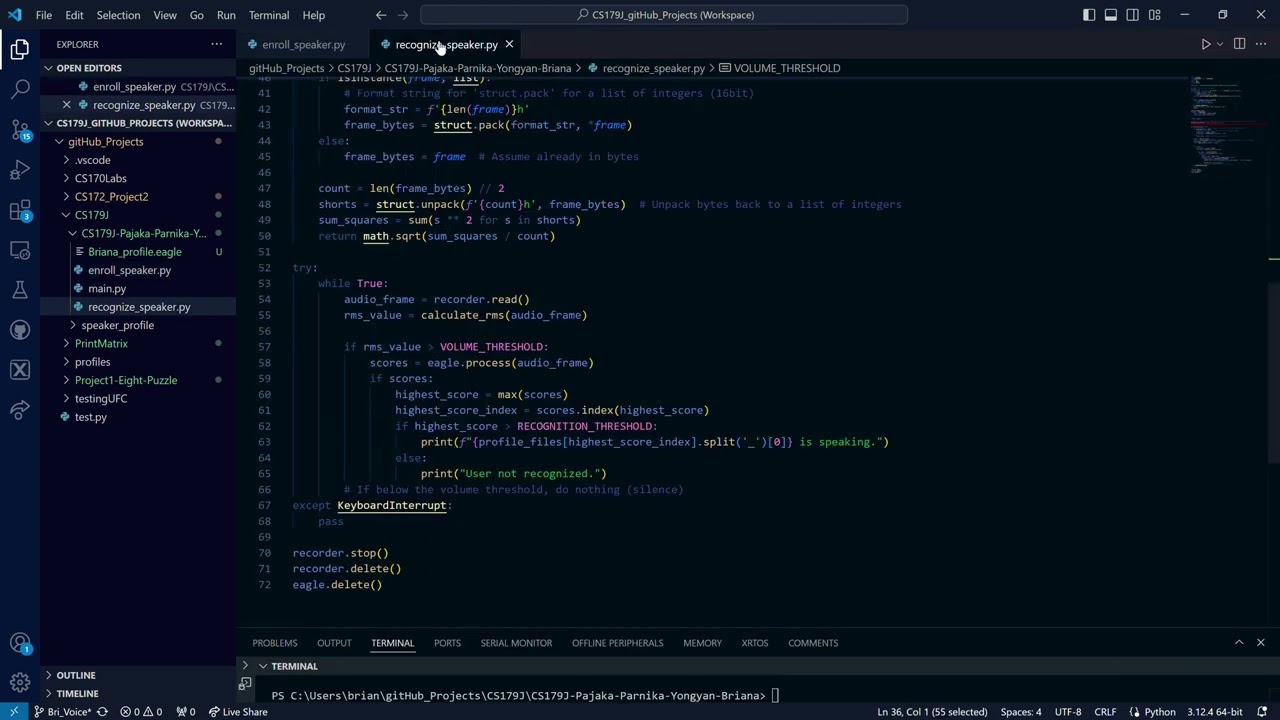Screen dimensions: 1280x720
Task: Go forward with navigation arrow
Action: (x=403, y=15)
